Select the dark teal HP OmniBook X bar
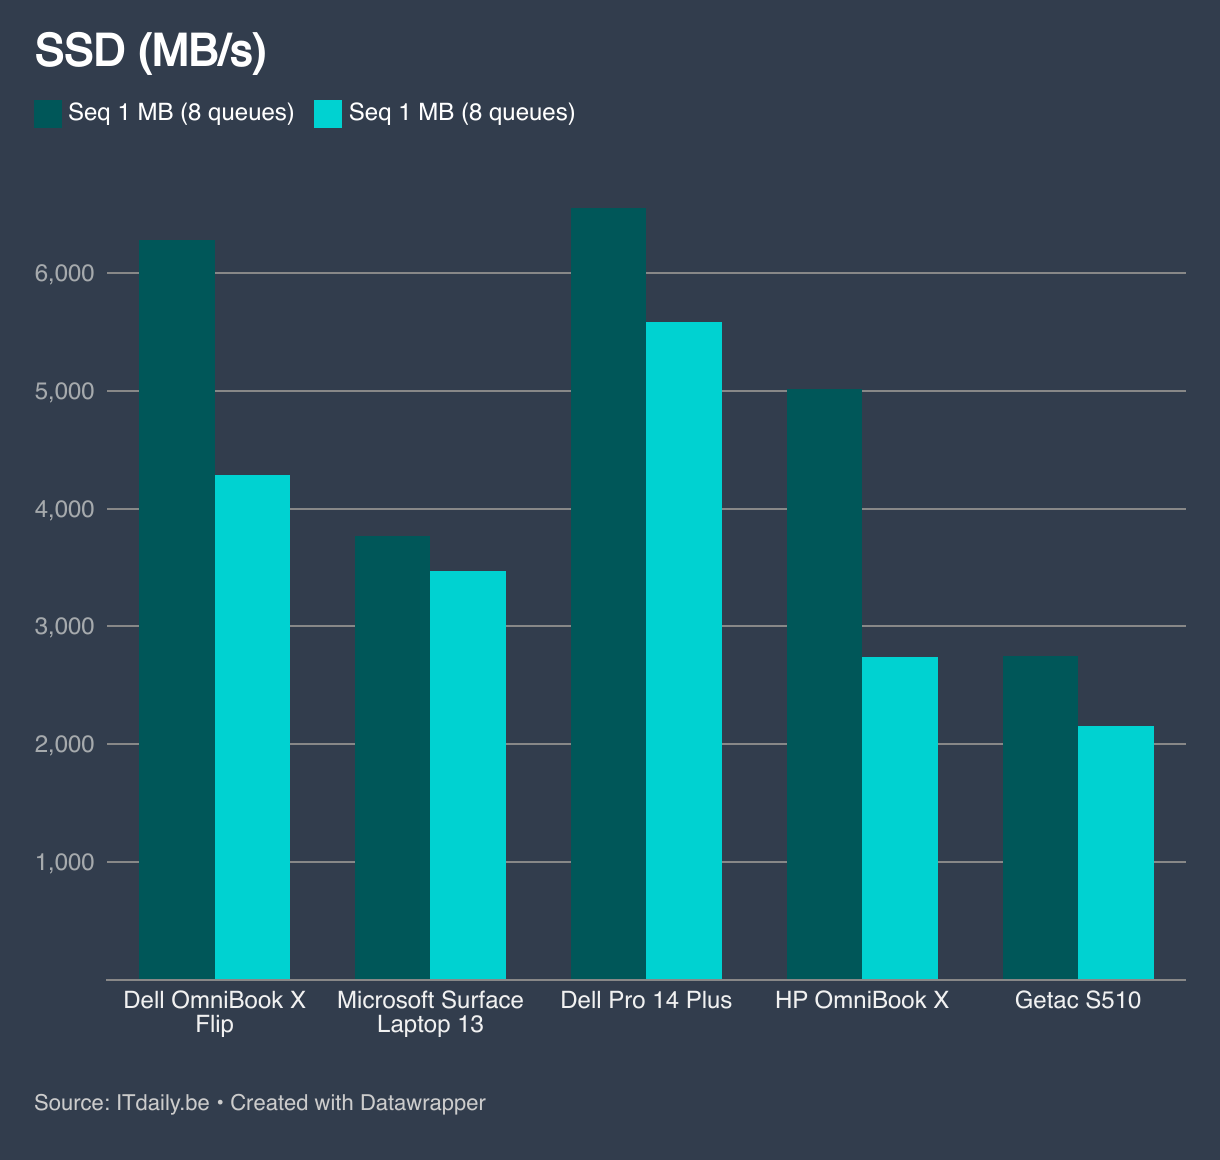The image size is (1220, 1160). [x=824, y=685]
